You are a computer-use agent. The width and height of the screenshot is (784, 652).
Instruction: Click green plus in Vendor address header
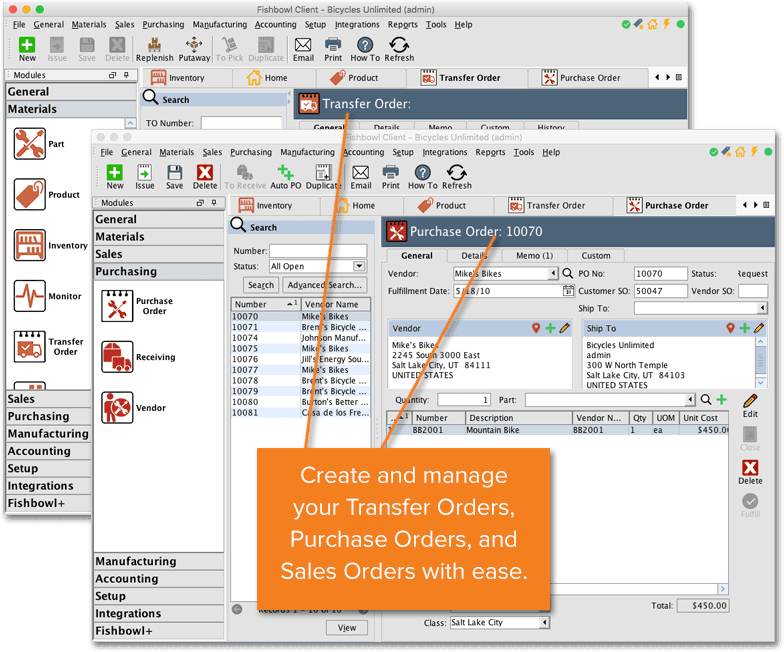tap(550, 328)
